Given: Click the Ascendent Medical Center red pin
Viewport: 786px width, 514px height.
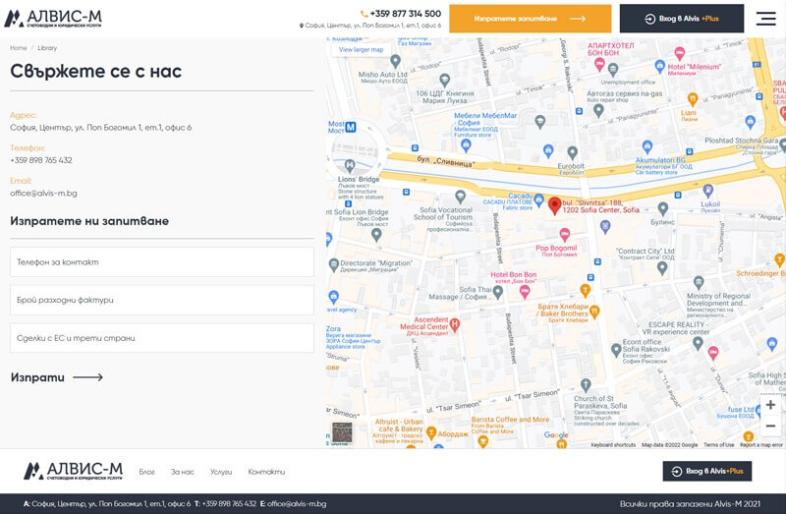Looking at the screenshot, I should click(455, 325).
